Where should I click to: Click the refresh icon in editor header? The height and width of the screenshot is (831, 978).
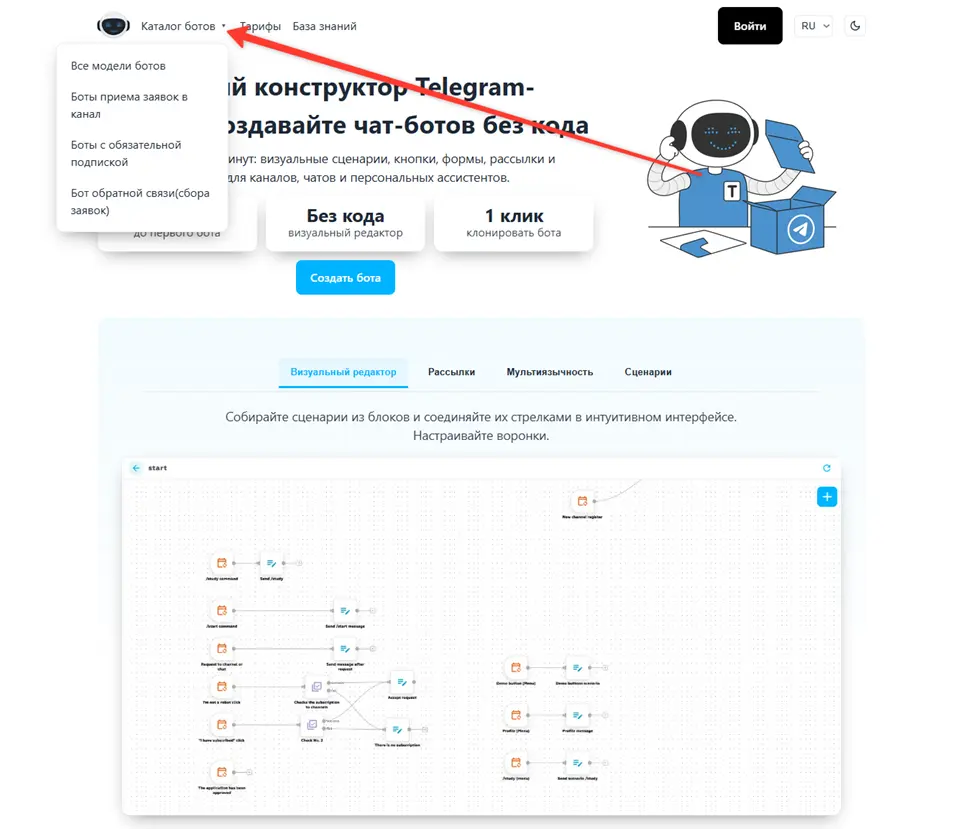coord(826,468)
